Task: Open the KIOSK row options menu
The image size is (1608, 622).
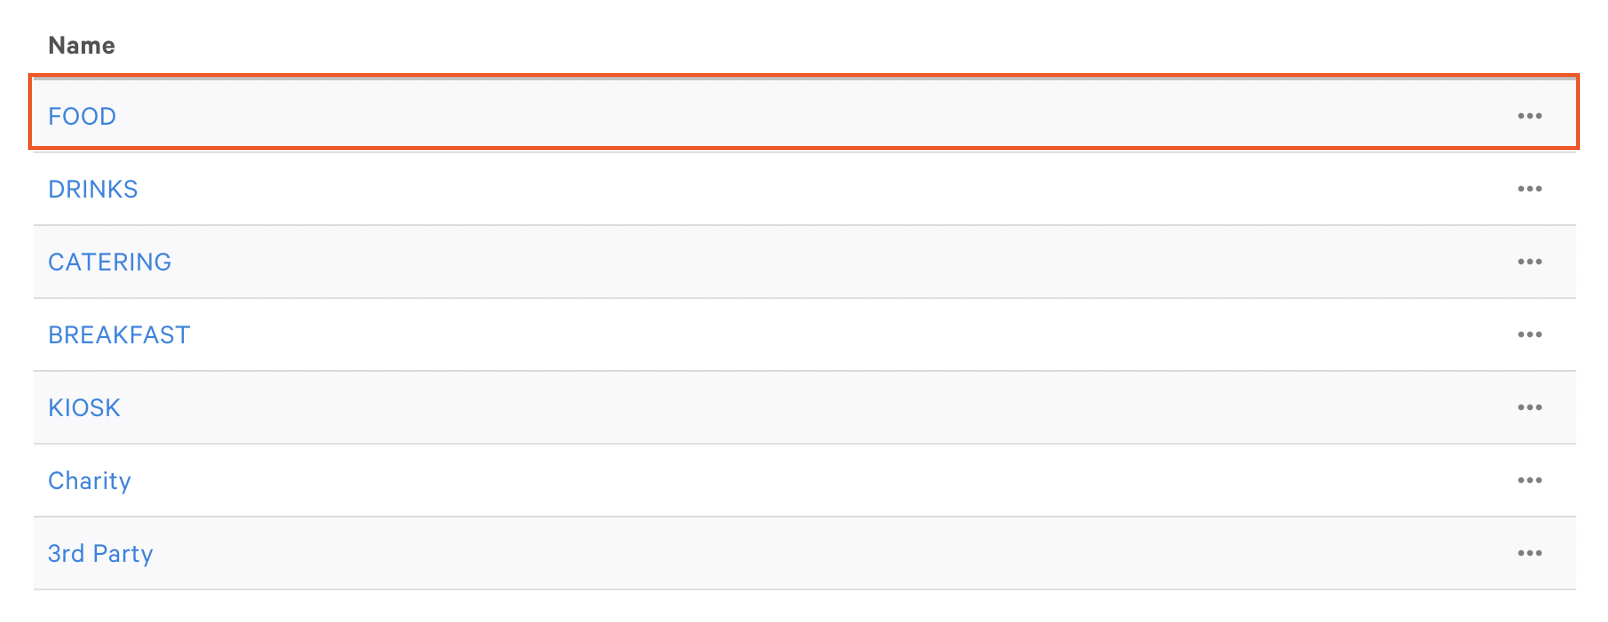Action: click(x=1529, y=407)
